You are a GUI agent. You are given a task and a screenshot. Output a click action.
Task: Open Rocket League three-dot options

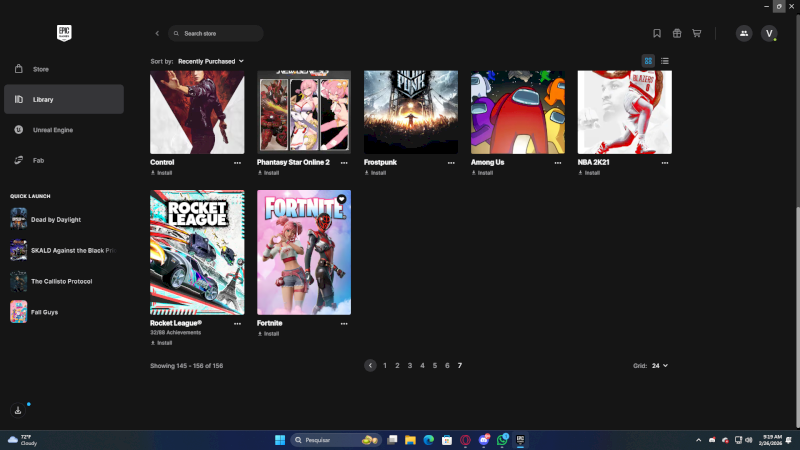[x=237, y=323]
